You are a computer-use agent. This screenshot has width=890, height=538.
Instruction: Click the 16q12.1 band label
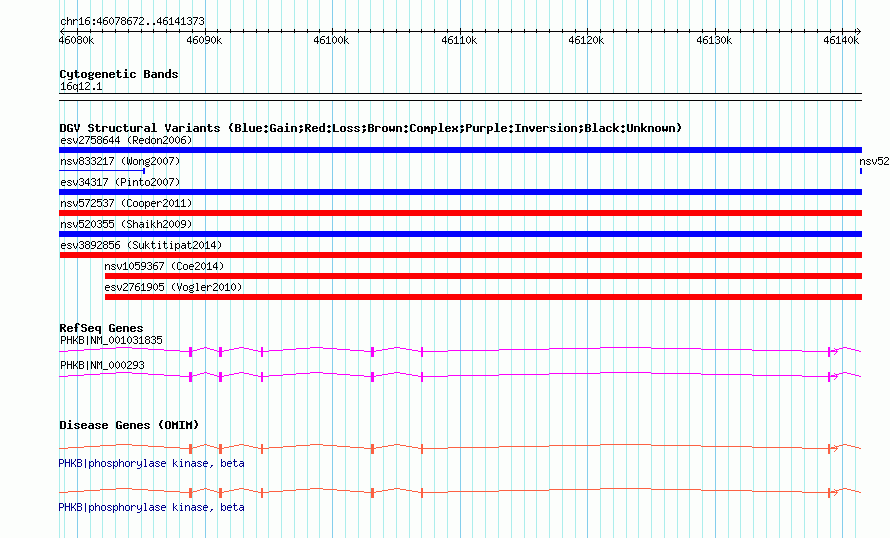(81, 86)
